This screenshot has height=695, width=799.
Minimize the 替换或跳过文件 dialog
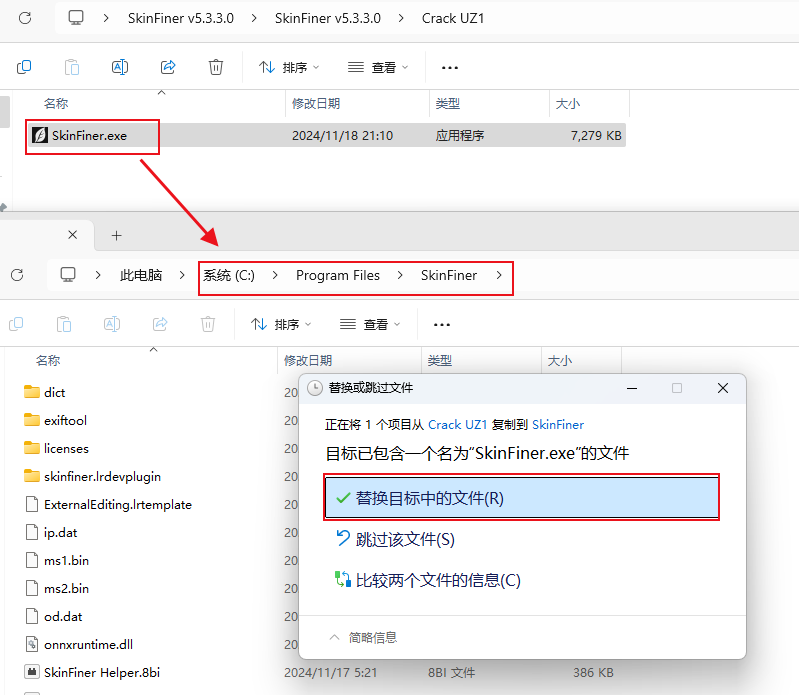click(632, 388)
